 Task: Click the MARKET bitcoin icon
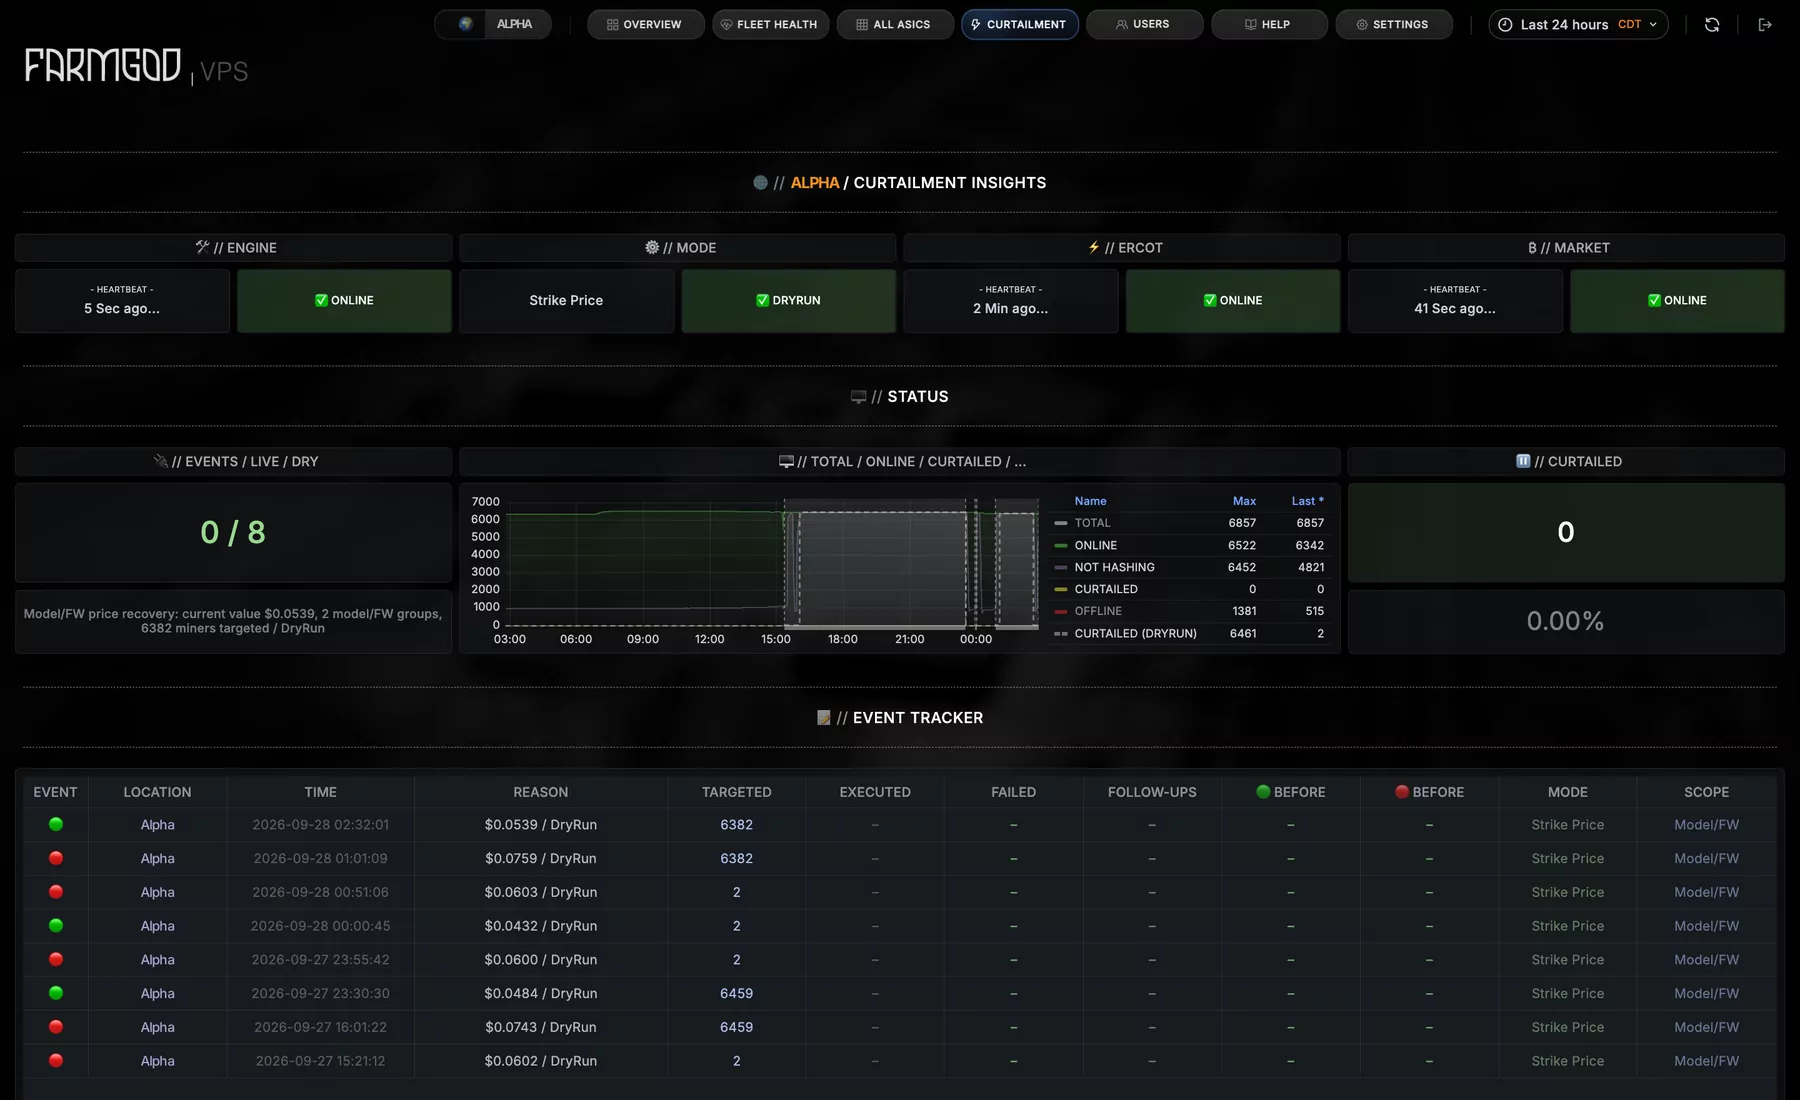pos(1532,247)
